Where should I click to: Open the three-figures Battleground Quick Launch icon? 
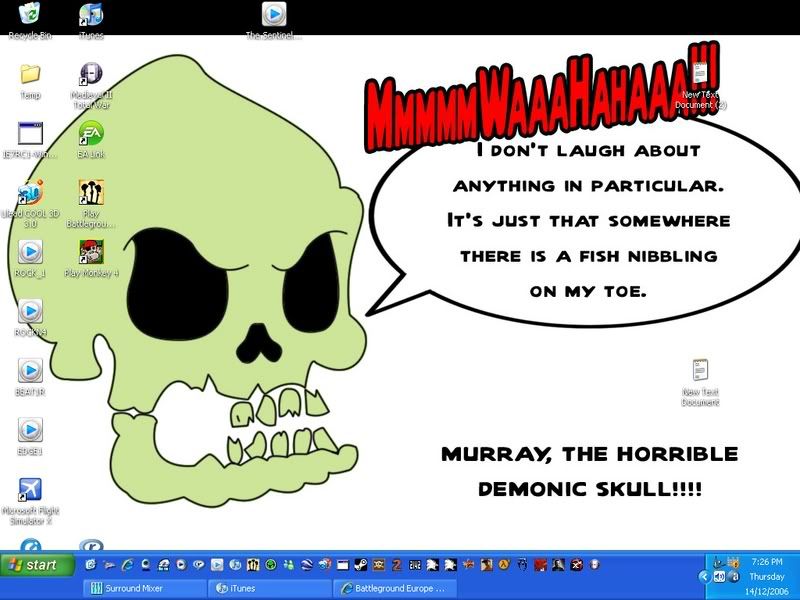pos(253,564)
